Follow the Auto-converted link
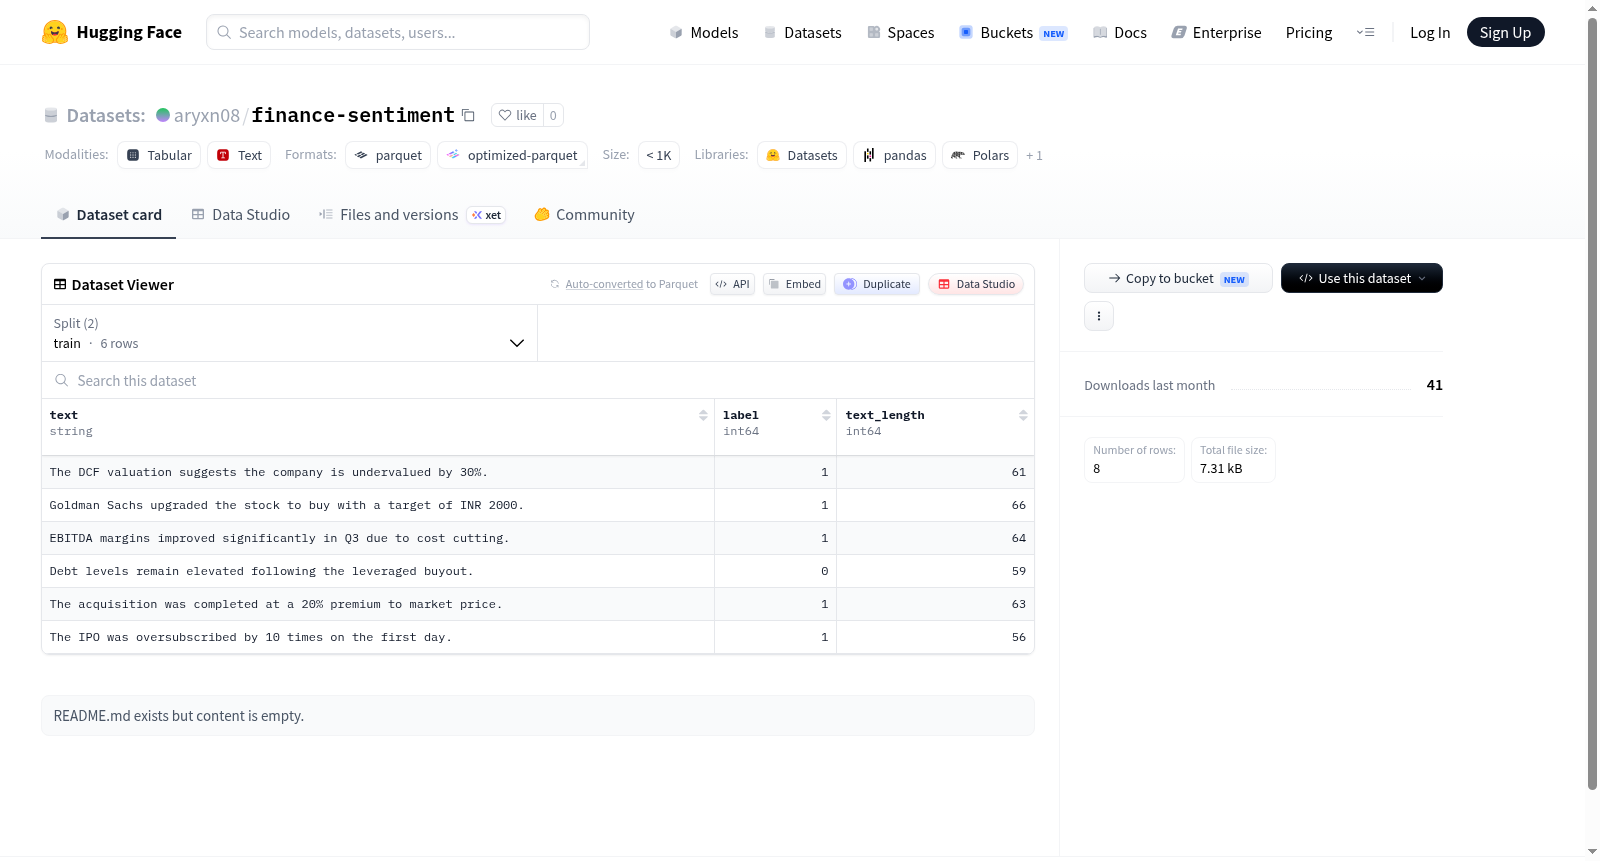1600x861 pixels. click(x=604, y=284)
